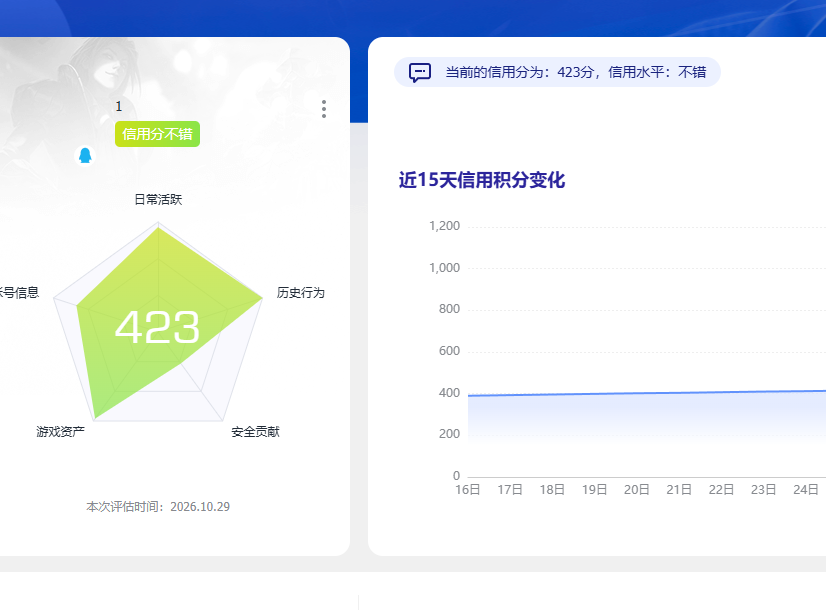
Task: Click the username 1 above credit badge
Action: pyautogui.click(x=119, y=106)
